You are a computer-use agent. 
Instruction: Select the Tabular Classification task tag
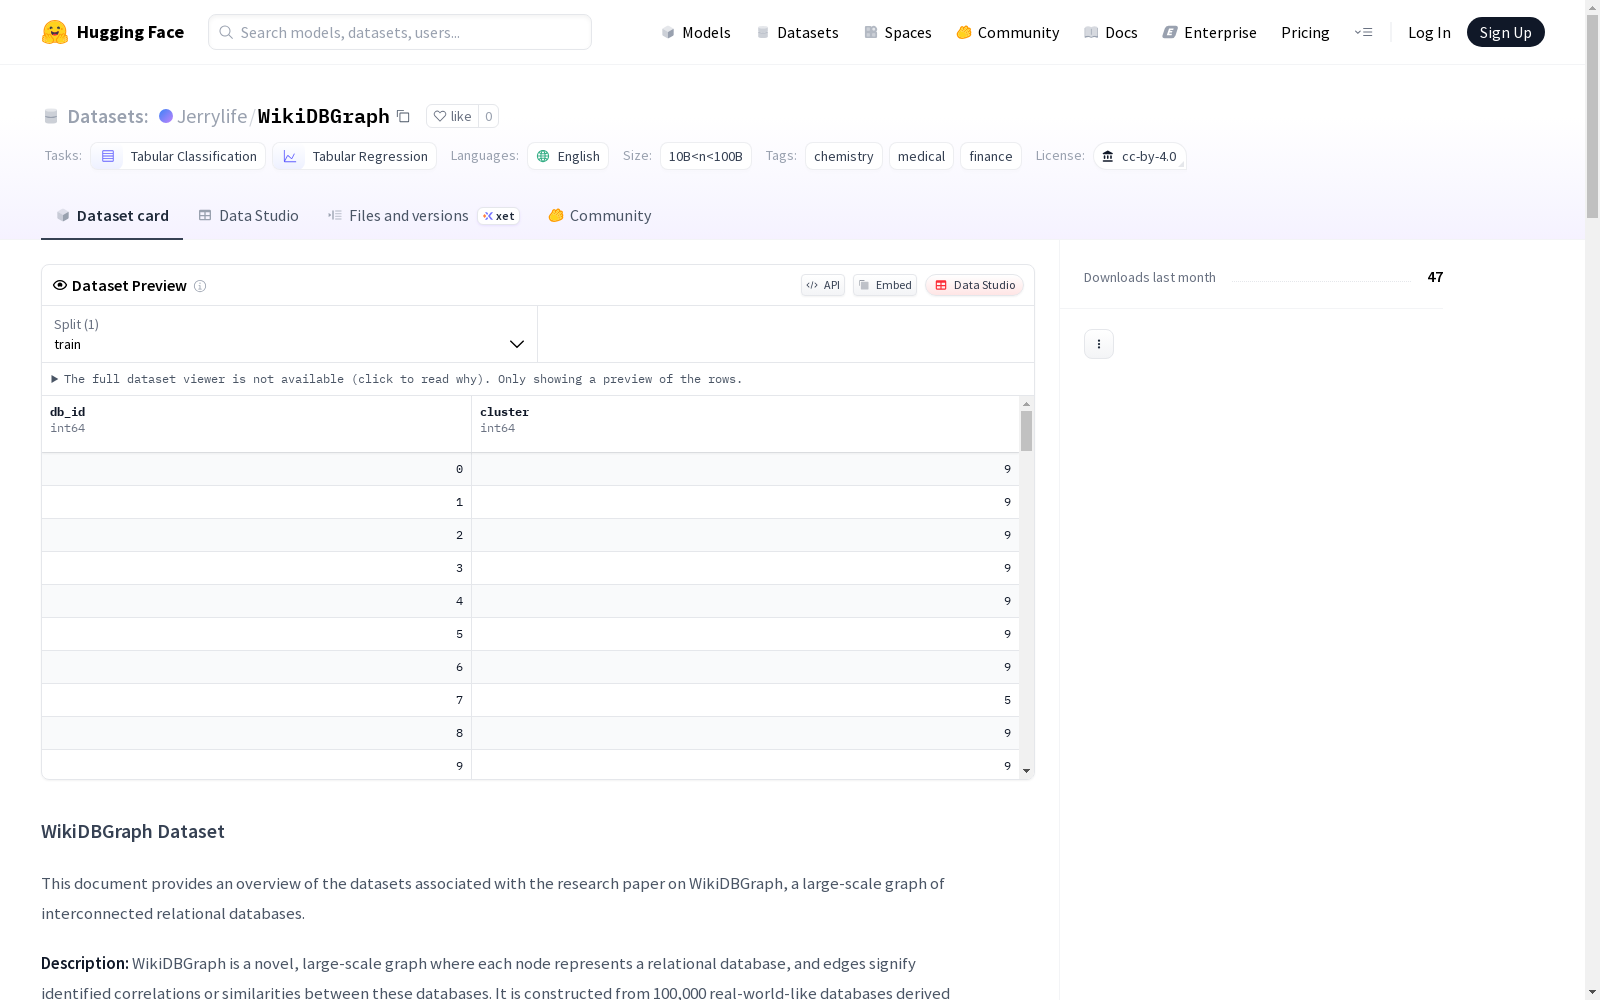click(178, 156)
